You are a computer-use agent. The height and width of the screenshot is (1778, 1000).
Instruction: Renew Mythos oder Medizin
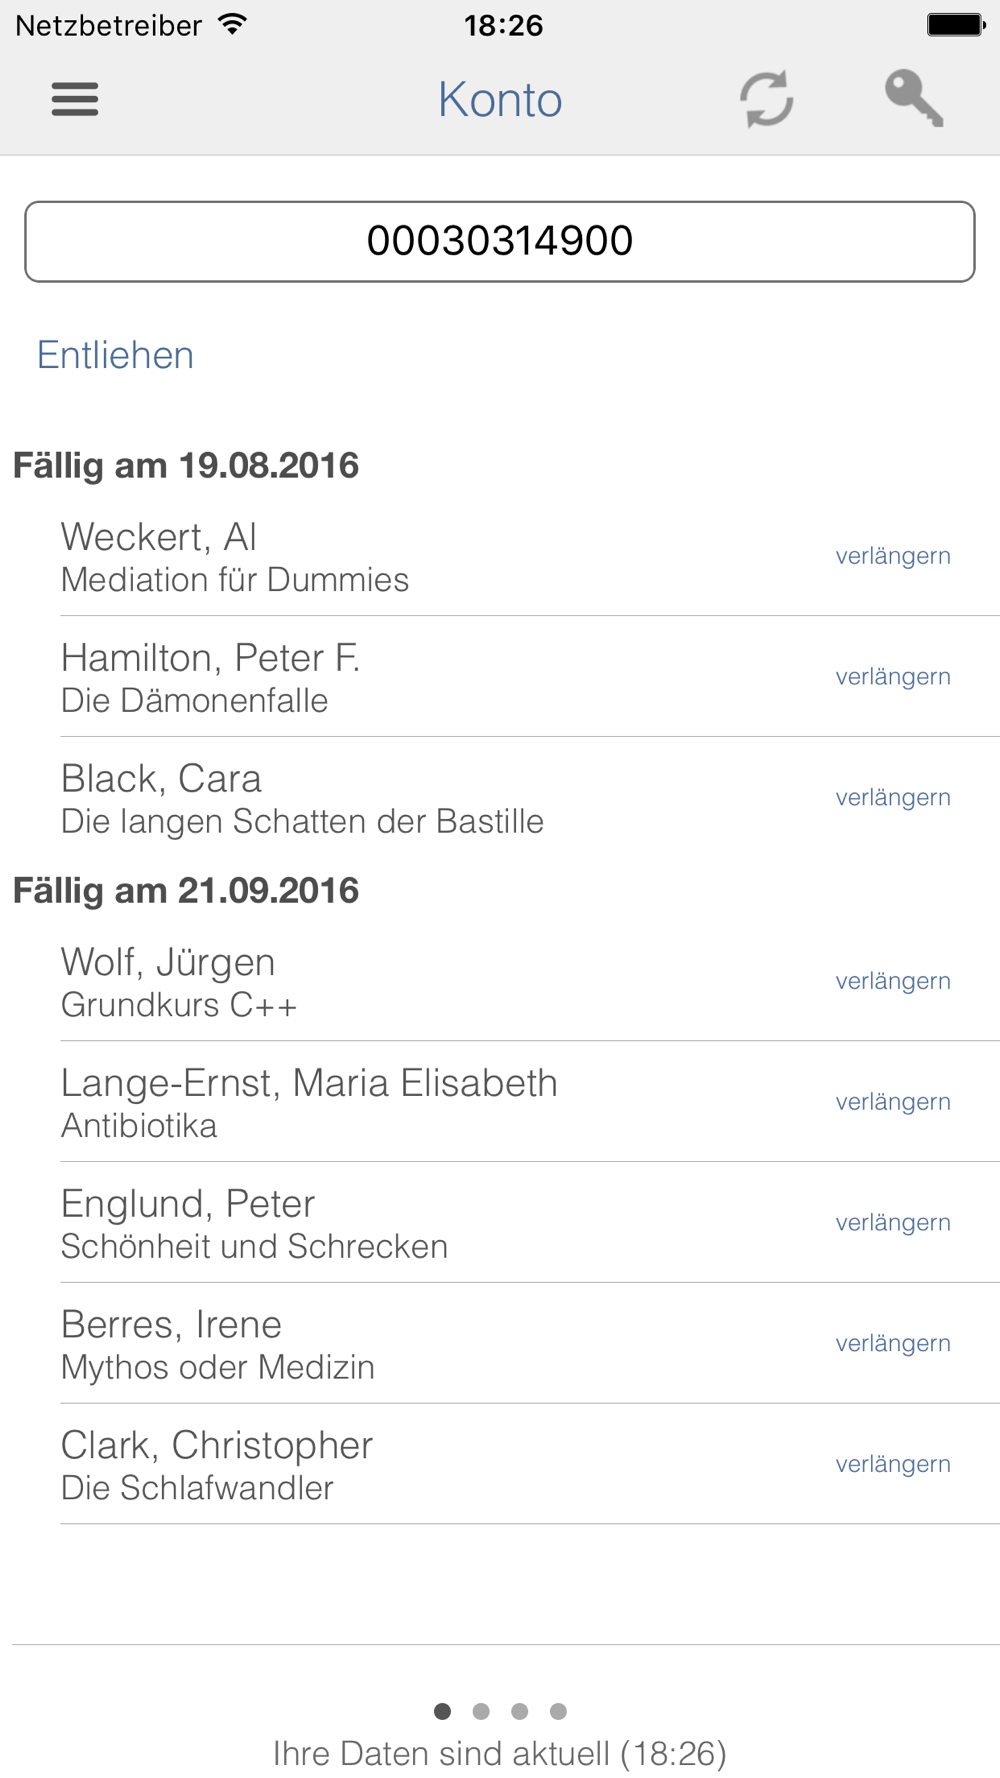(x=893, y=1344)
